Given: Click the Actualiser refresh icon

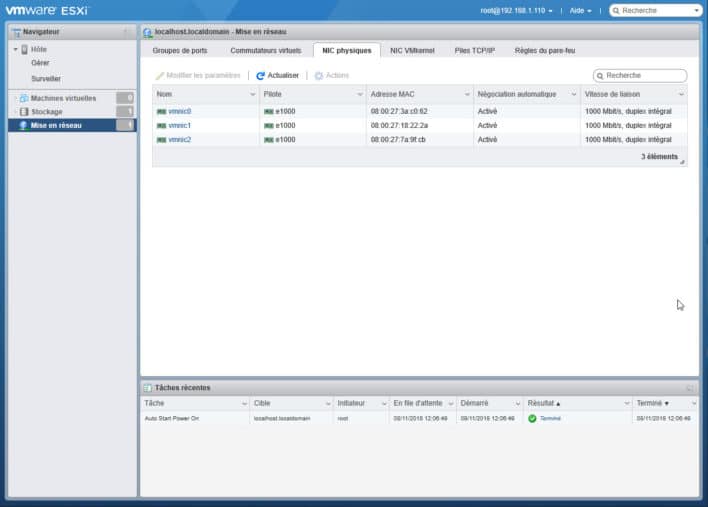Looking at the screenshot, I should click(x=261, y=76).
